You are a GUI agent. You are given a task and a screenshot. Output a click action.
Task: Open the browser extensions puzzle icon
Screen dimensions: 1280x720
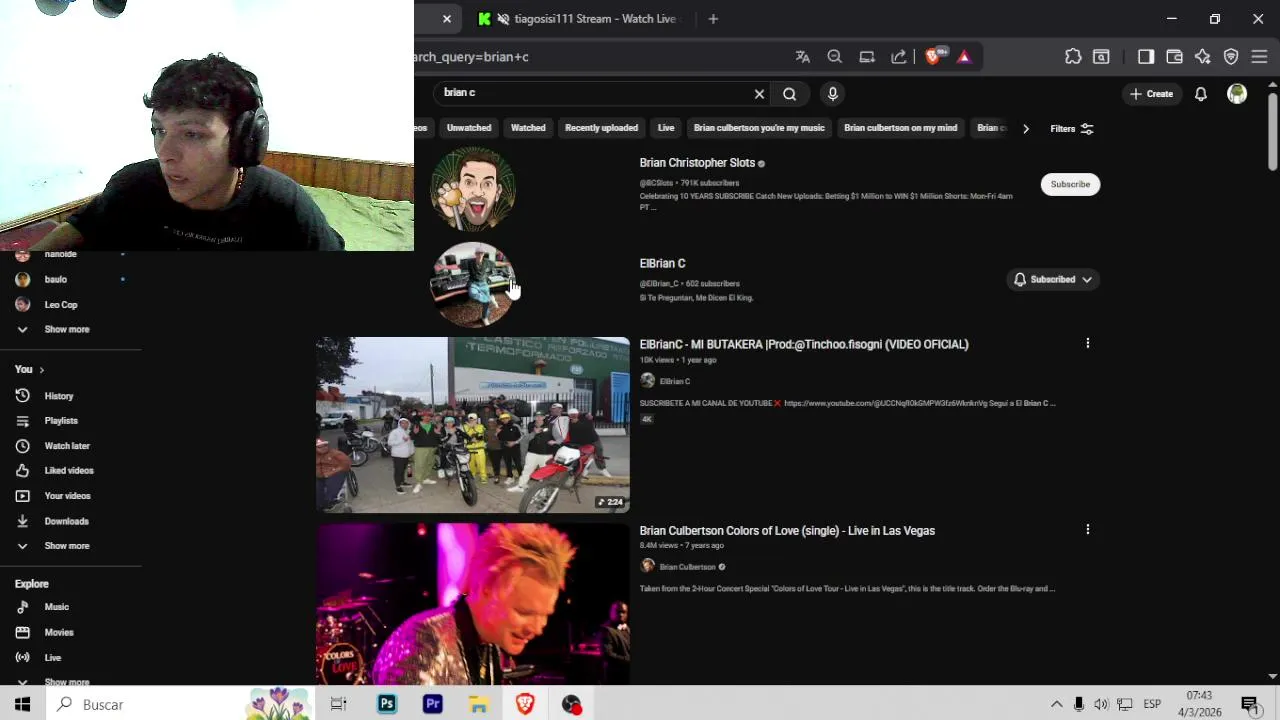pos(1073,57)
